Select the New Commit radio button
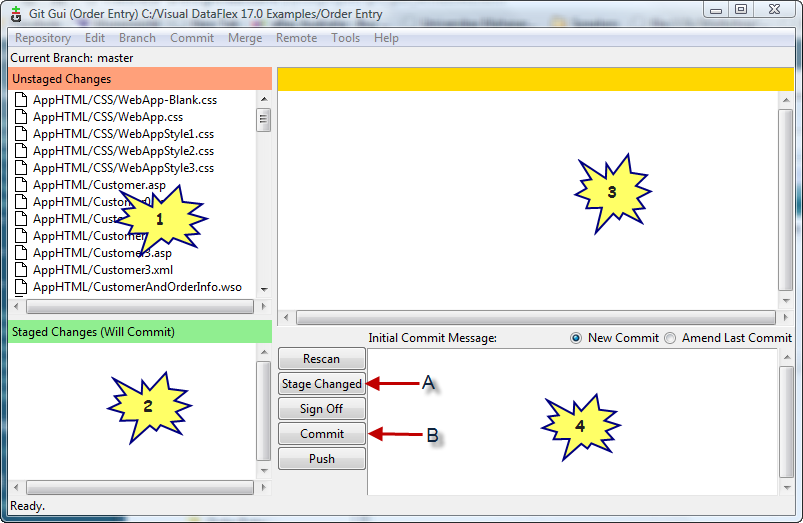Viewport: 803px width, 523px height. pos(576,338)
